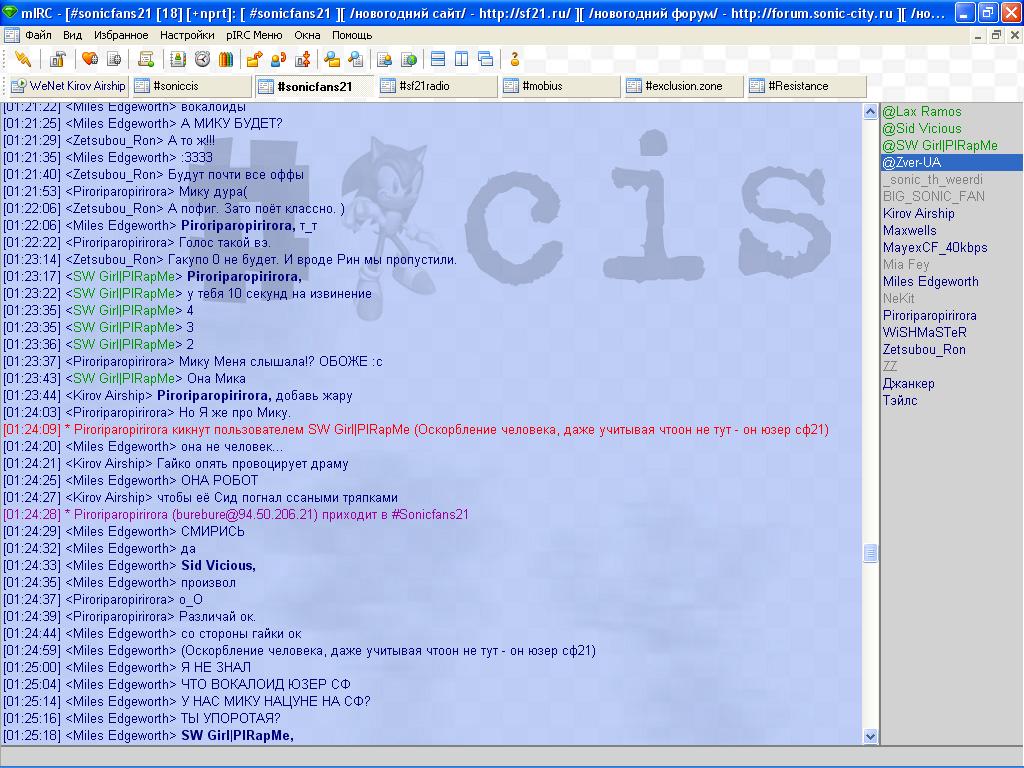This screenshot has width=1024, height=768.
Task: Restore the inner channel window size
Action: tap(995, 35)
